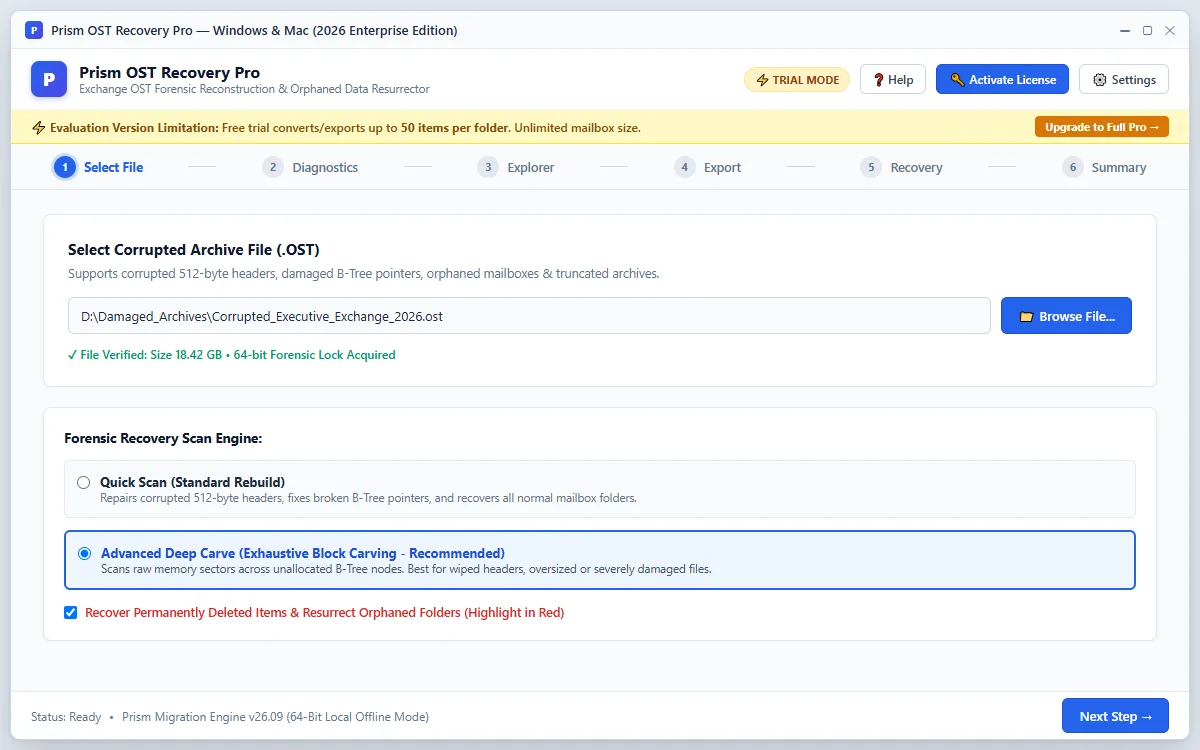The height and width of the screenshot is (750, 1200).
Task: Click the large Prism app logo in header
Action: (49, 79)
